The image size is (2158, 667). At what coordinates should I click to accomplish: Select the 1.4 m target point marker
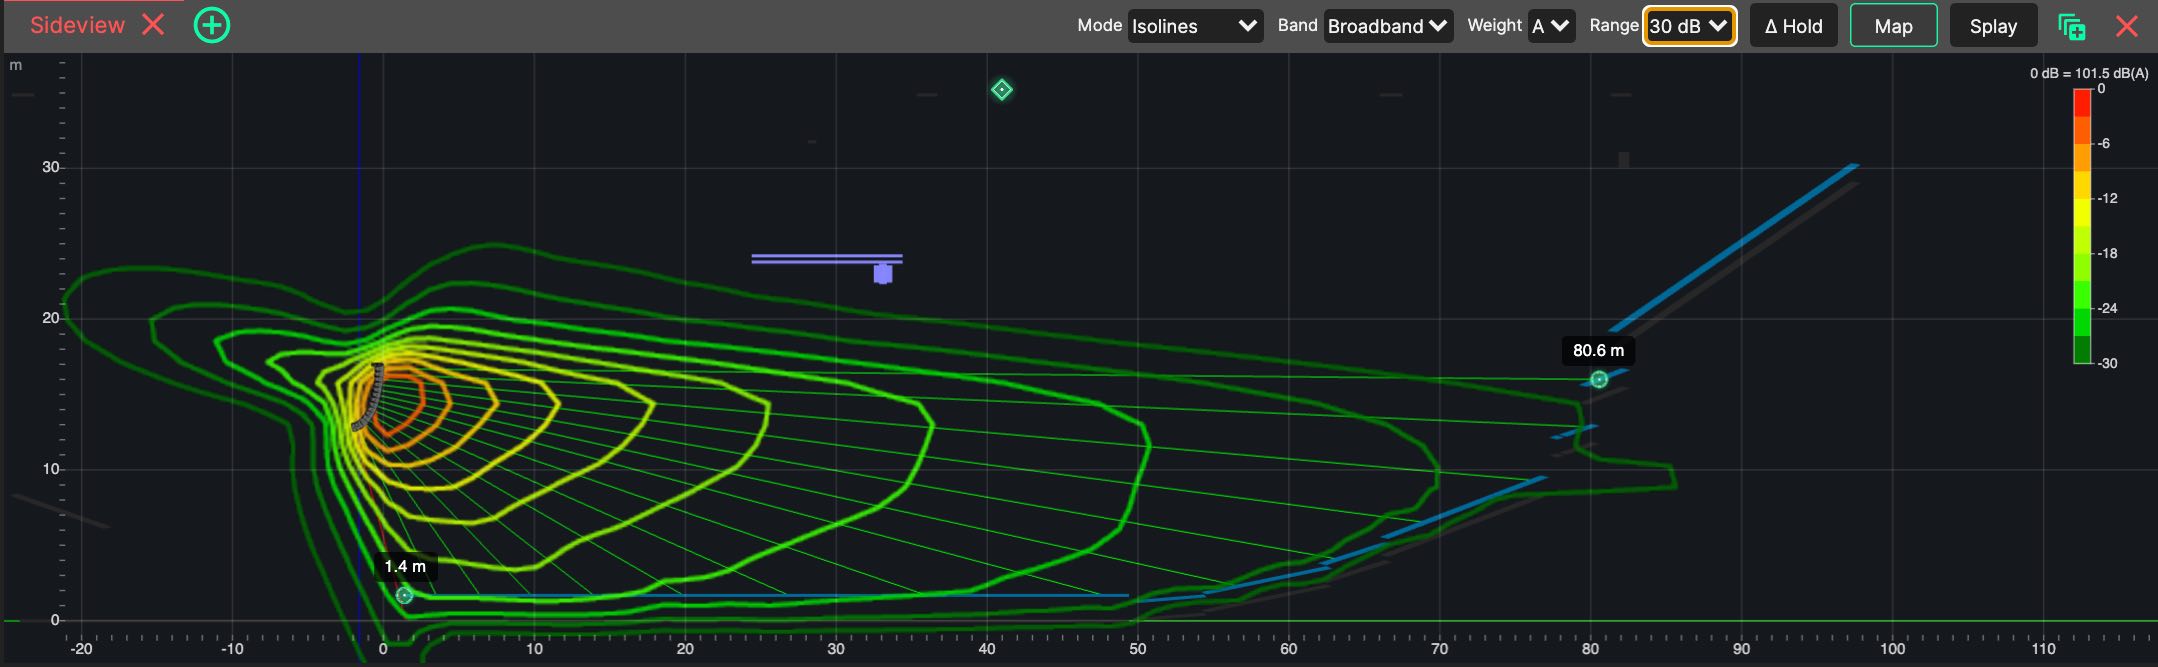click(404, 595)
